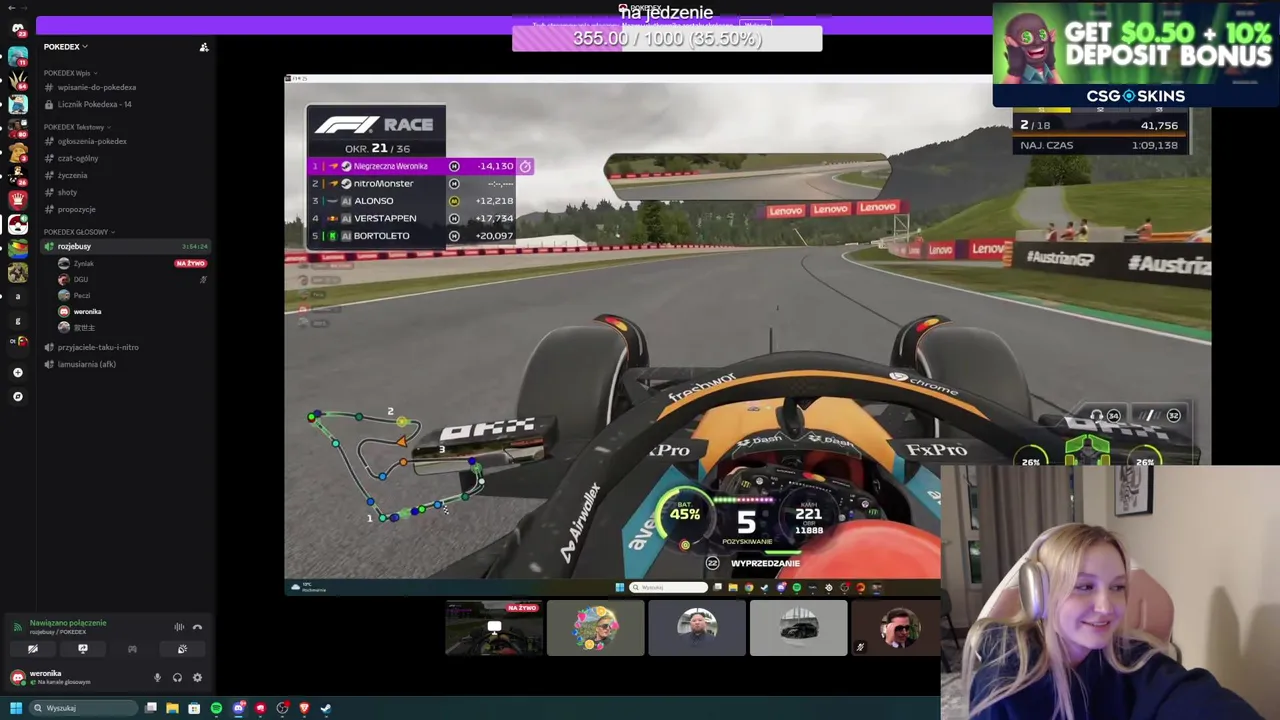This screenshot has width=1280, height=720.
Task: Open Steam from the taskbar
Action: pos(326,708)
